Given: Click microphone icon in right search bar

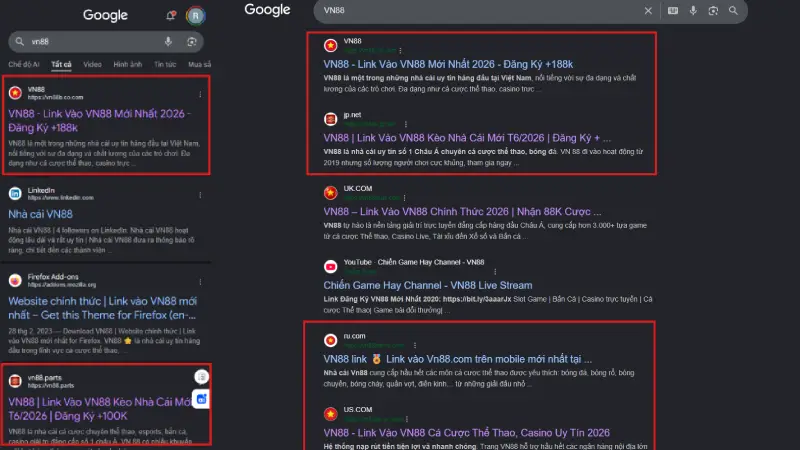Looking at the screenshot, I should pos(693,11).
